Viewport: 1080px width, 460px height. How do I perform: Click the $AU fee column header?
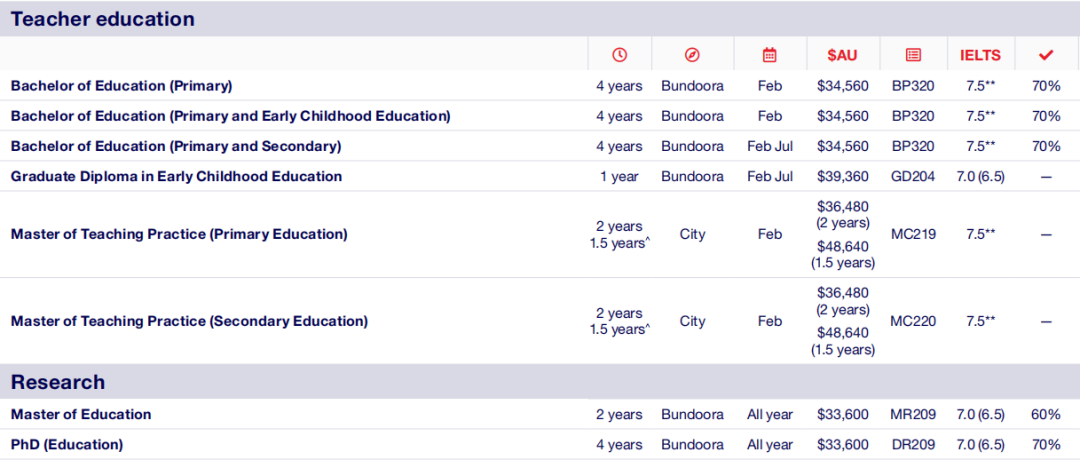[842, 55]
